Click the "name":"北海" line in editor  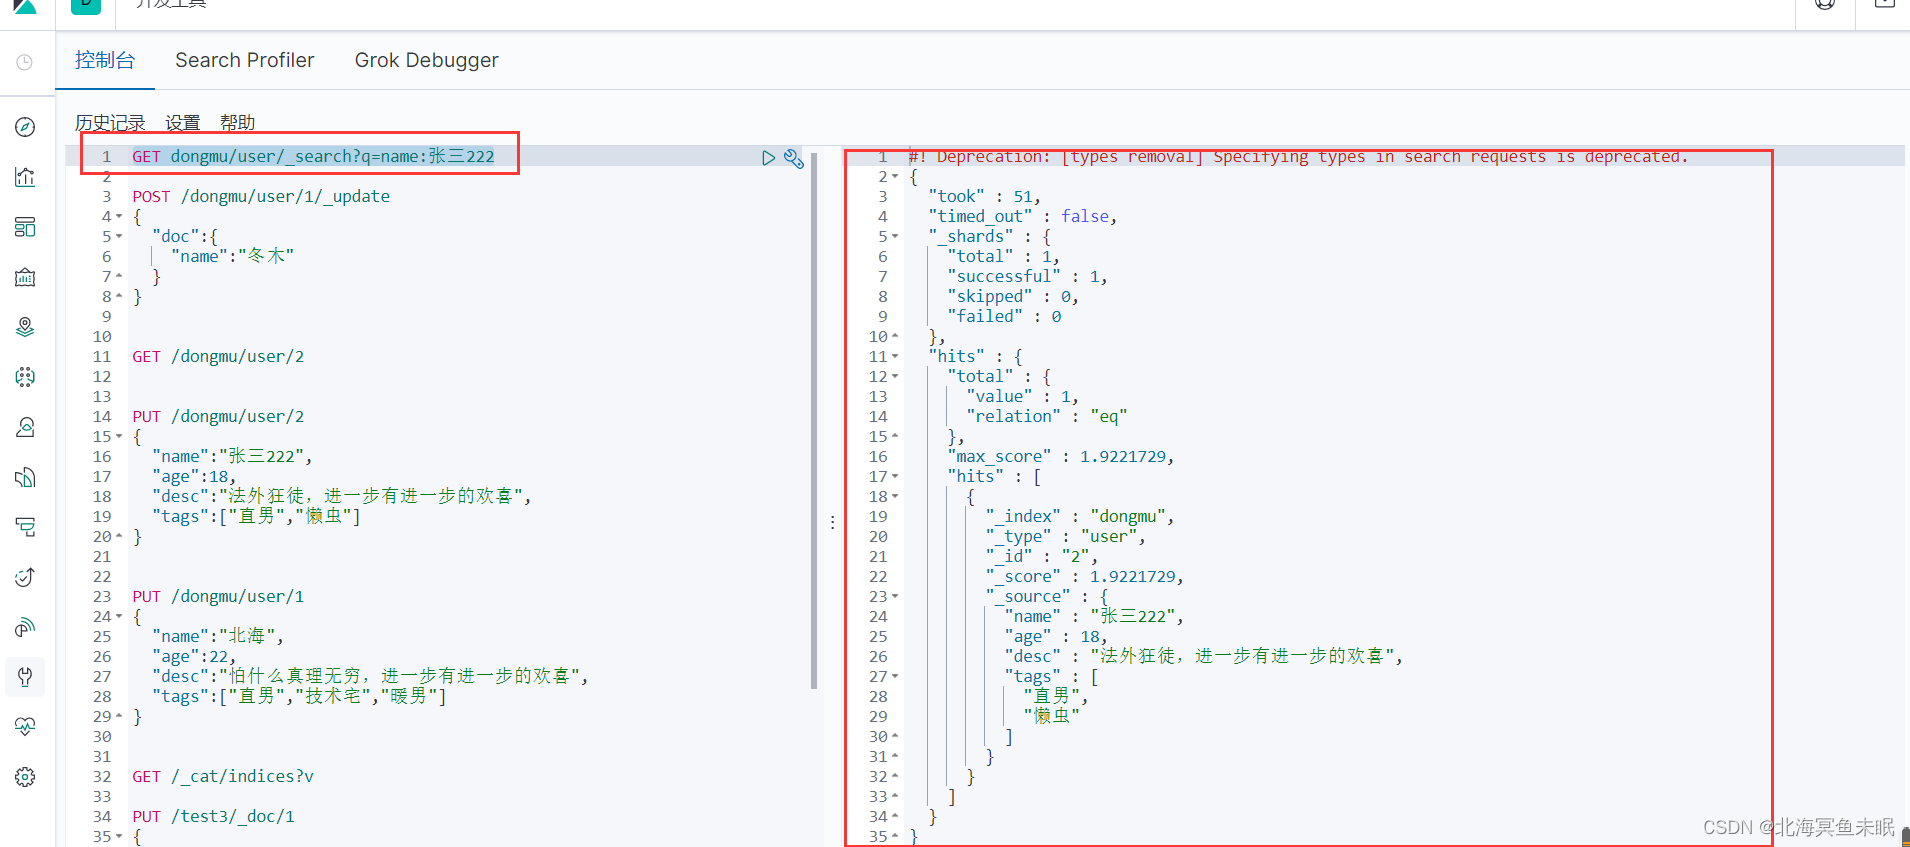pyautogui.click(x=218, y=636)
